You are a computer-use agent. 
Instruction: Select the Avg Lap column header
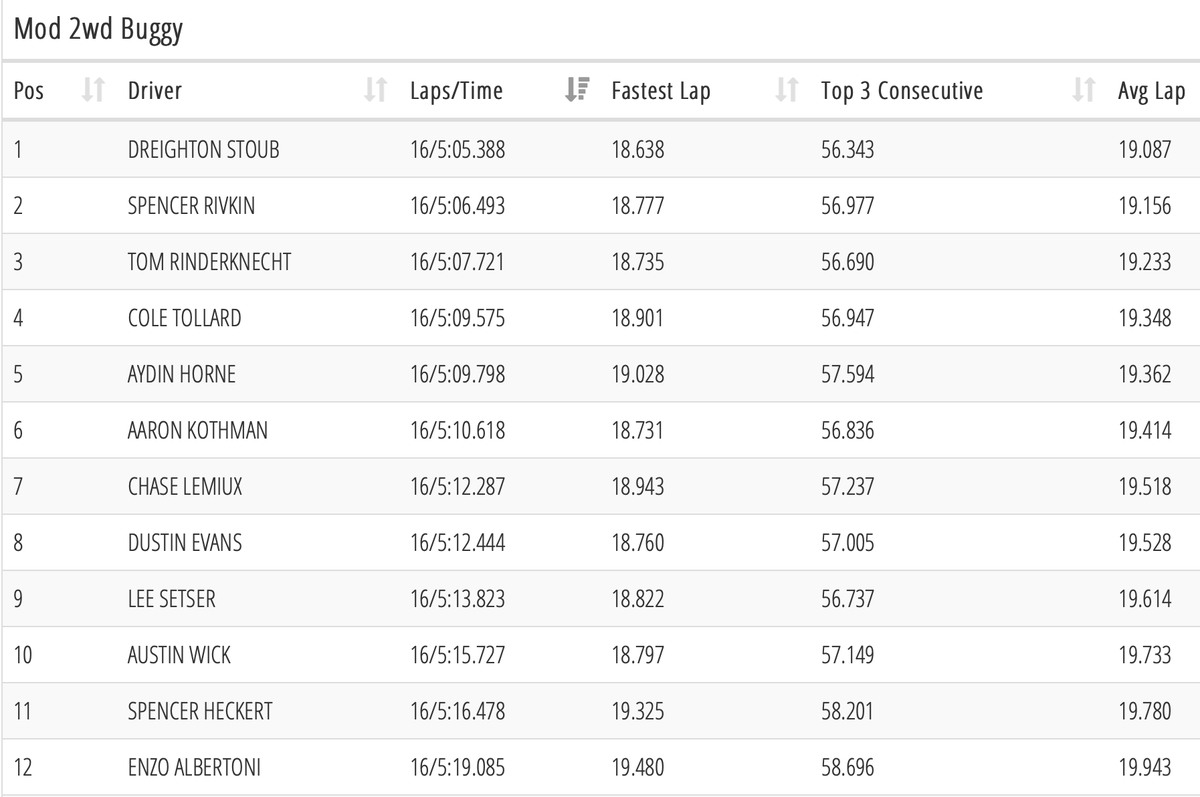1151,92
